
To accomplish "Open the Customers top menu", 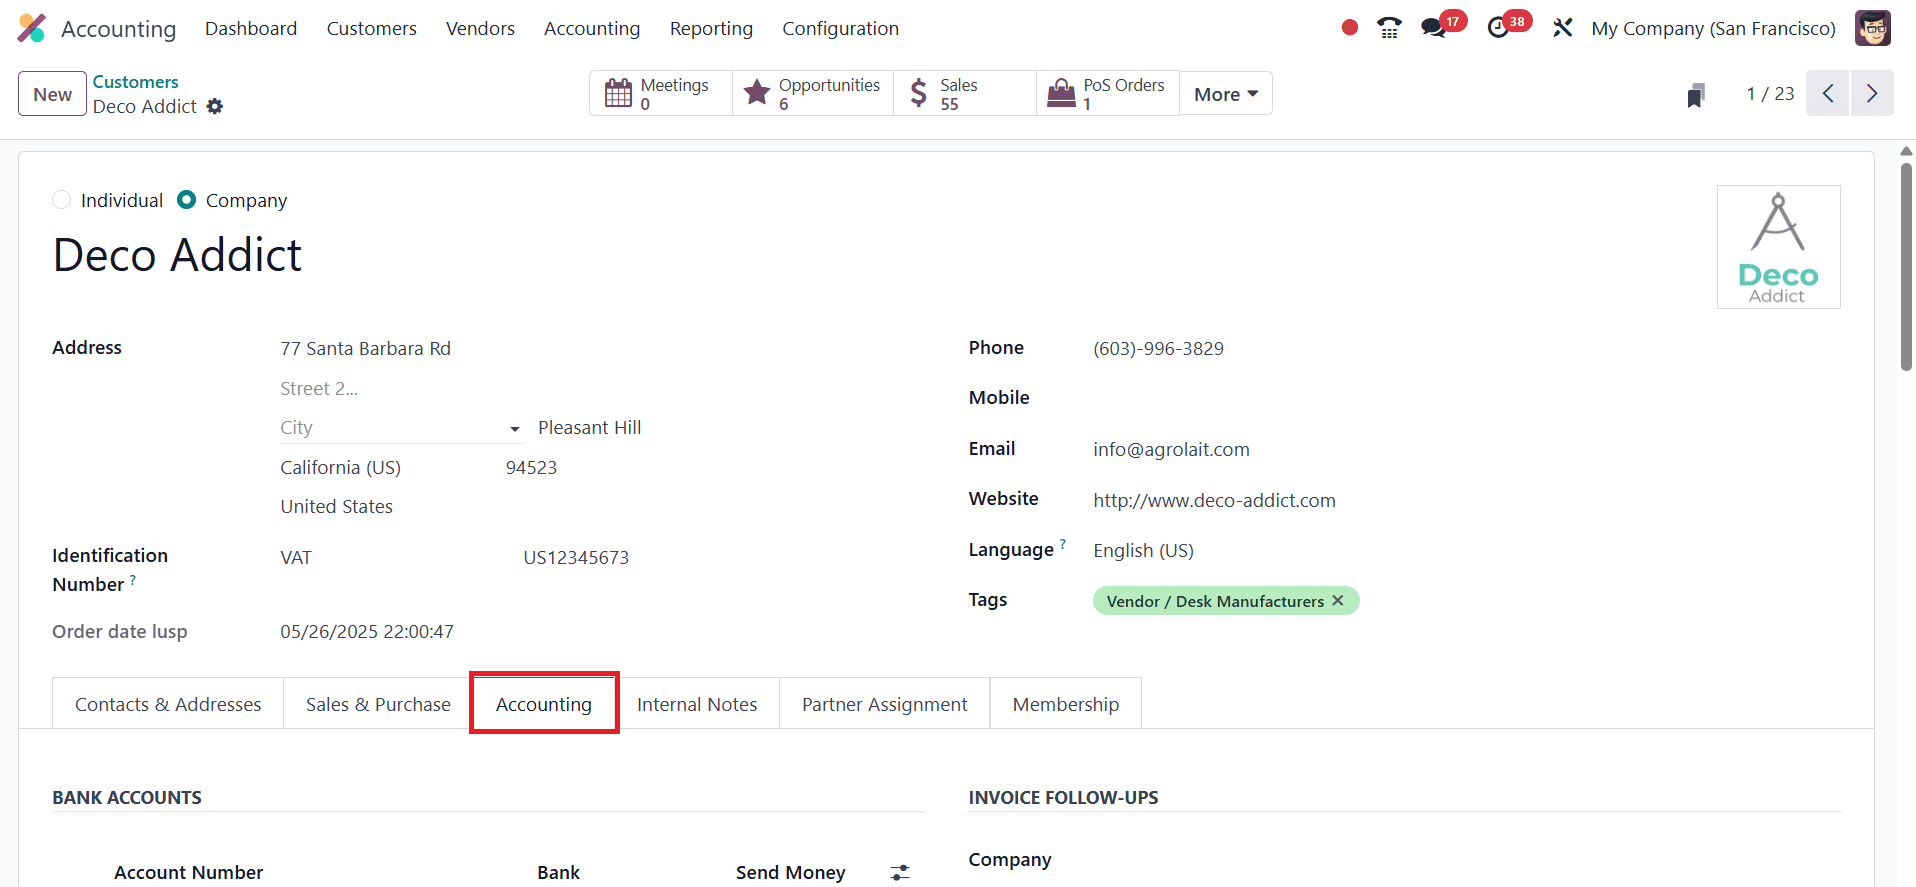I will pos(371,28).
